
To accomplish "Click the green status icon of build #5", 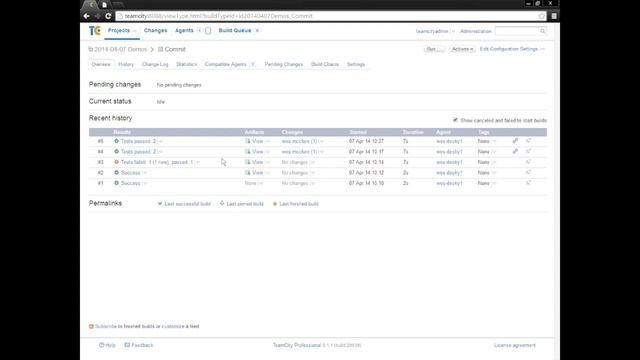I will (x=116, y=141).
